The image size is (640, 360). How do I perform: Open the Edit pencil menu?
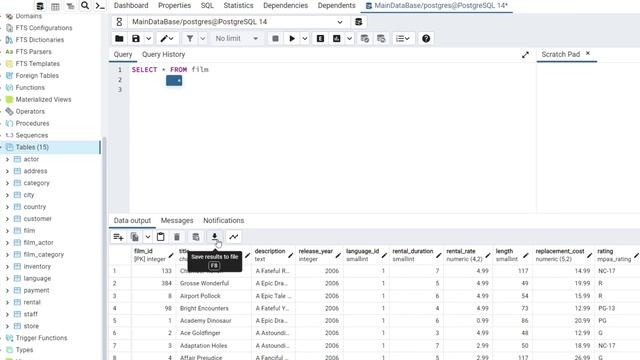point(167,38)
